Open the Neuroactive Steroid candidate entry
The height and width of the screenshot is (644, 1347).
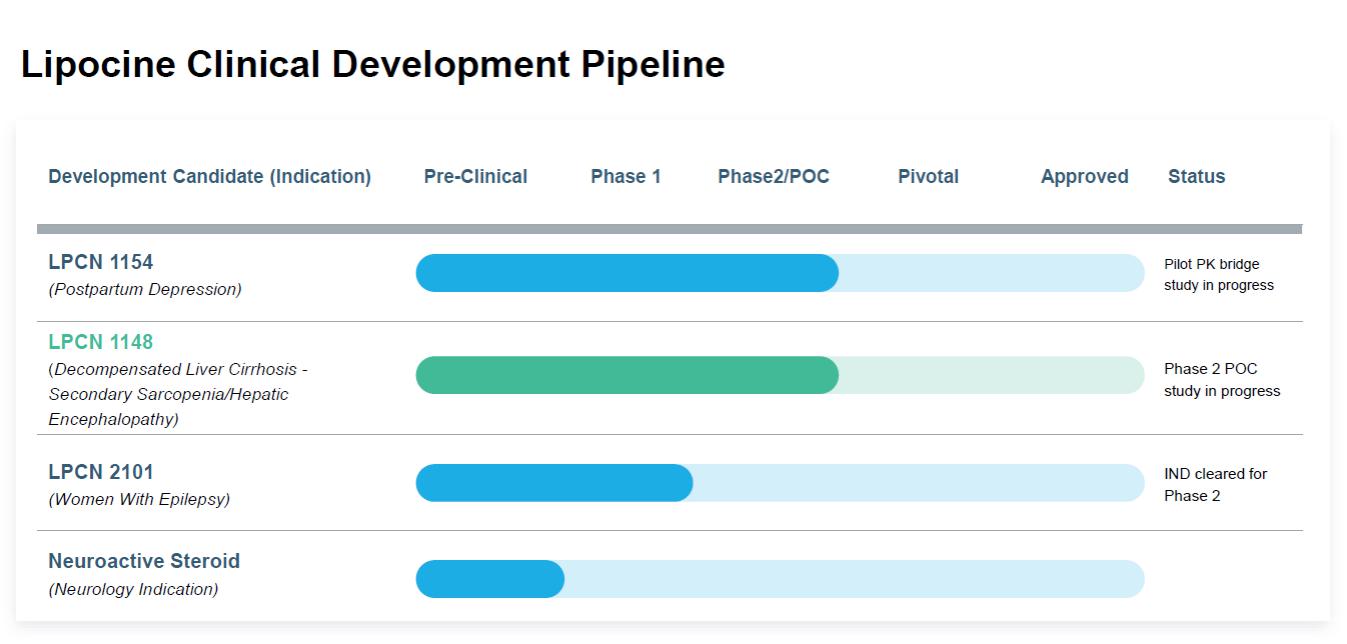144,561
